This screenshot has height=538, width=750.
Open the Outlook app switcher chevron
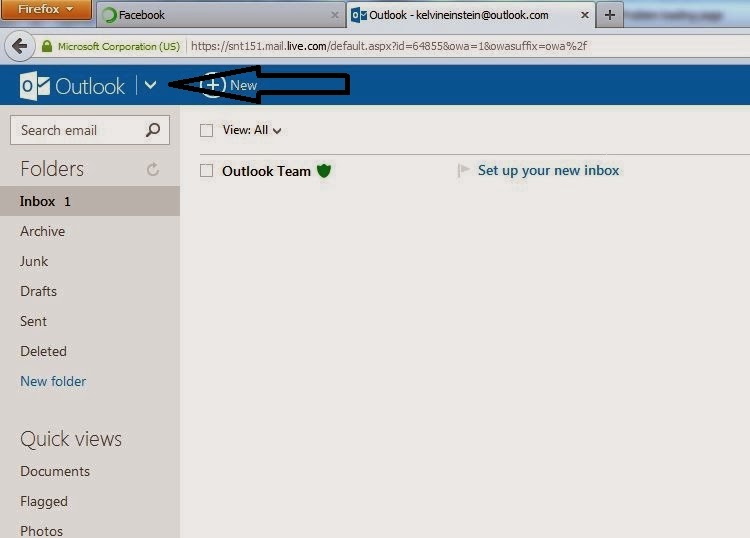point(150,85)
